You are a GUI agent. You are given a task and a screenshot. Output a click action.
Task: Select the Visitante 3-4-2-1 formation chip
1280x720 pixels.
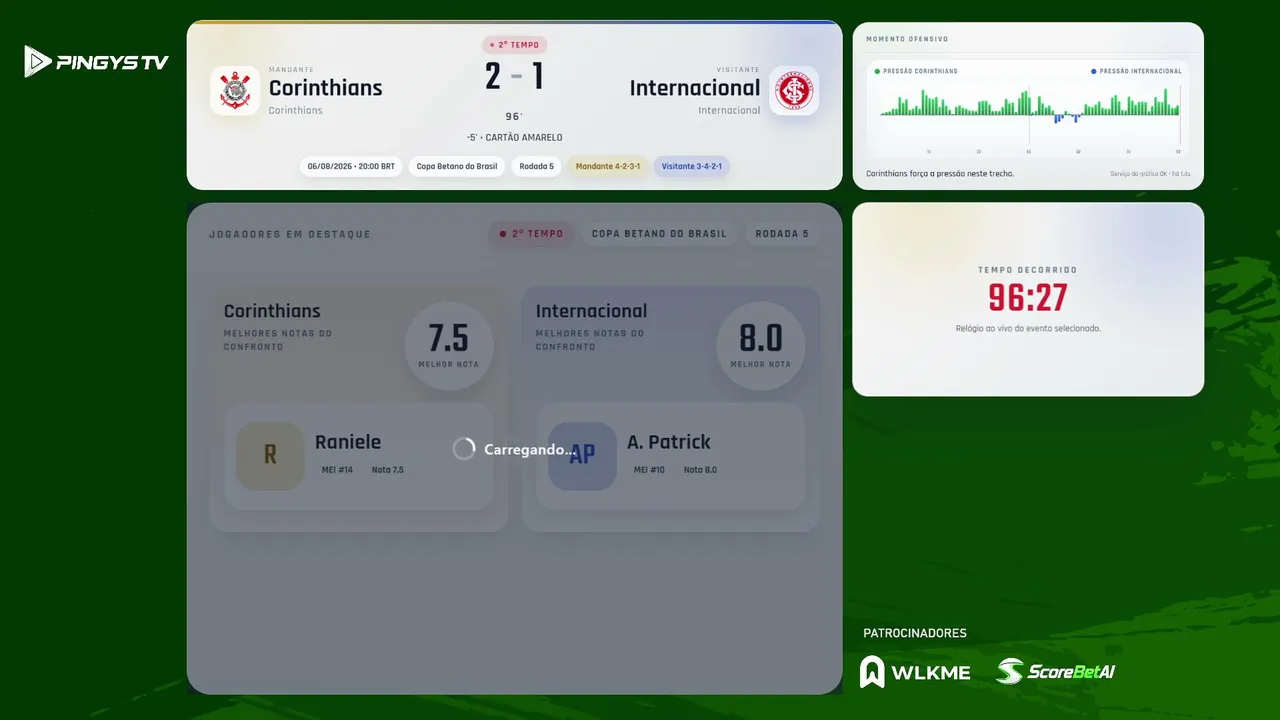(x=692, y=166)
